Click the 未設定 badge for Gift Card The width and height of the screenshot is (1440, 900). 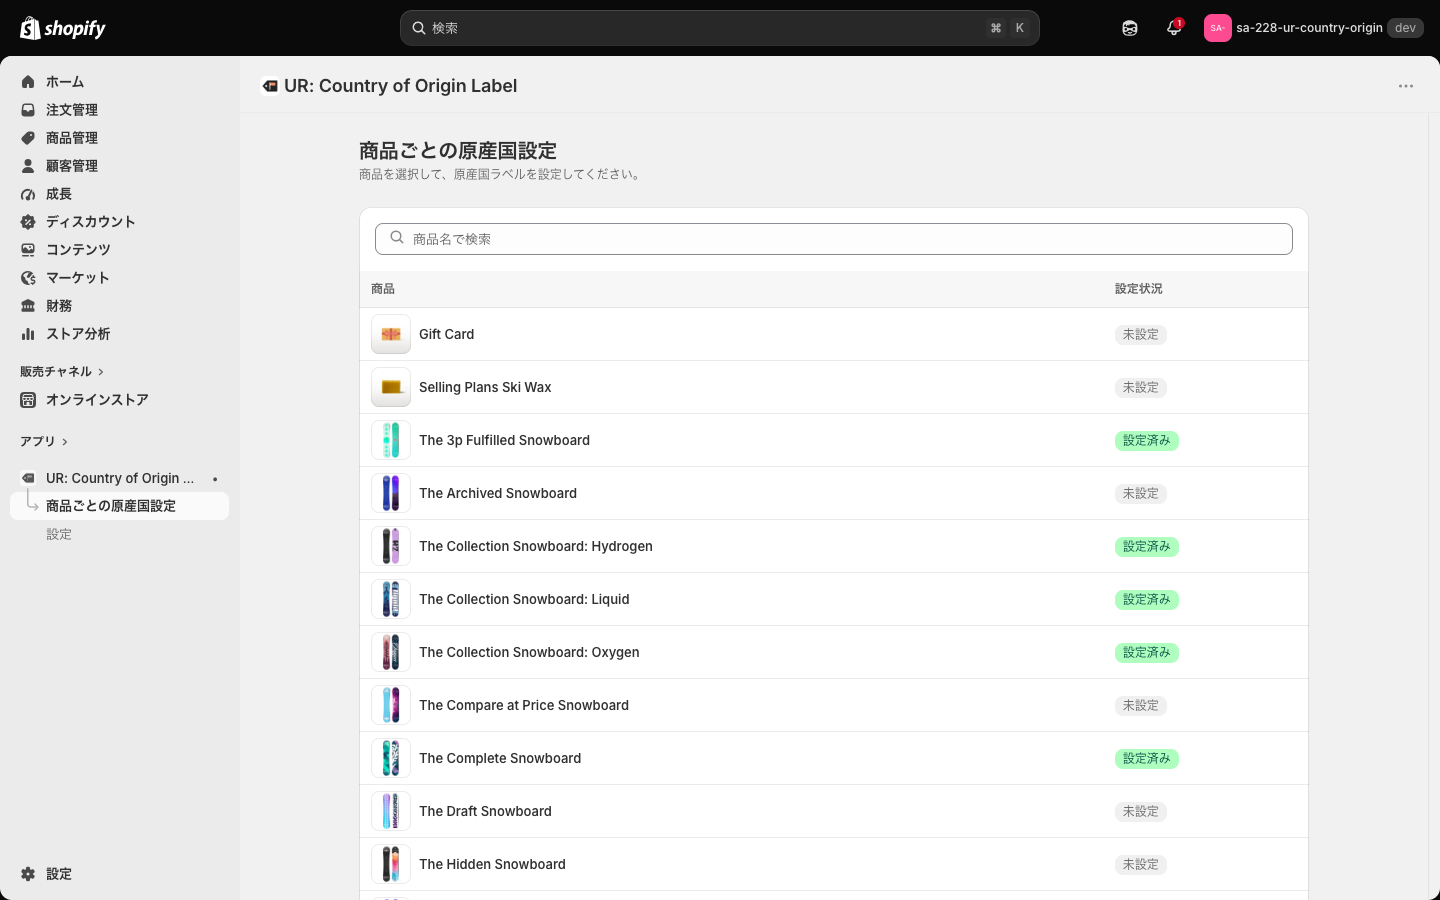click(1141, 335)
